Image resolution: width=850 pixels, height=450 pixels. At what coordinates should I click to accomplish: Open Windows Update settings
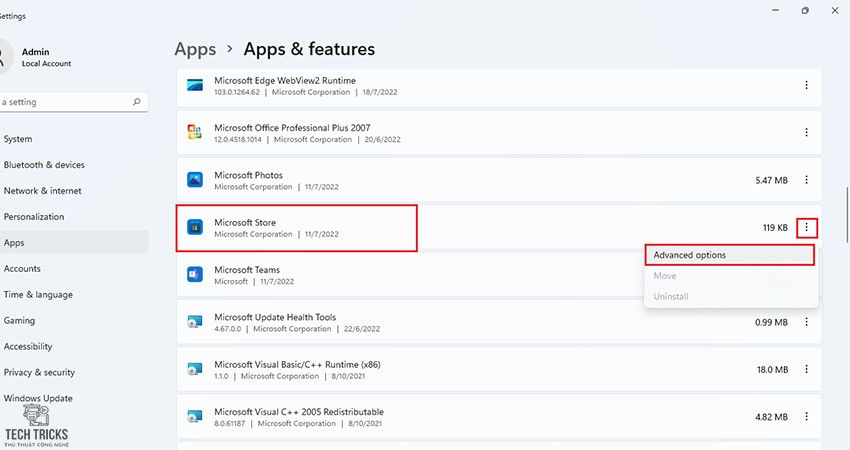tap(74, 398)
